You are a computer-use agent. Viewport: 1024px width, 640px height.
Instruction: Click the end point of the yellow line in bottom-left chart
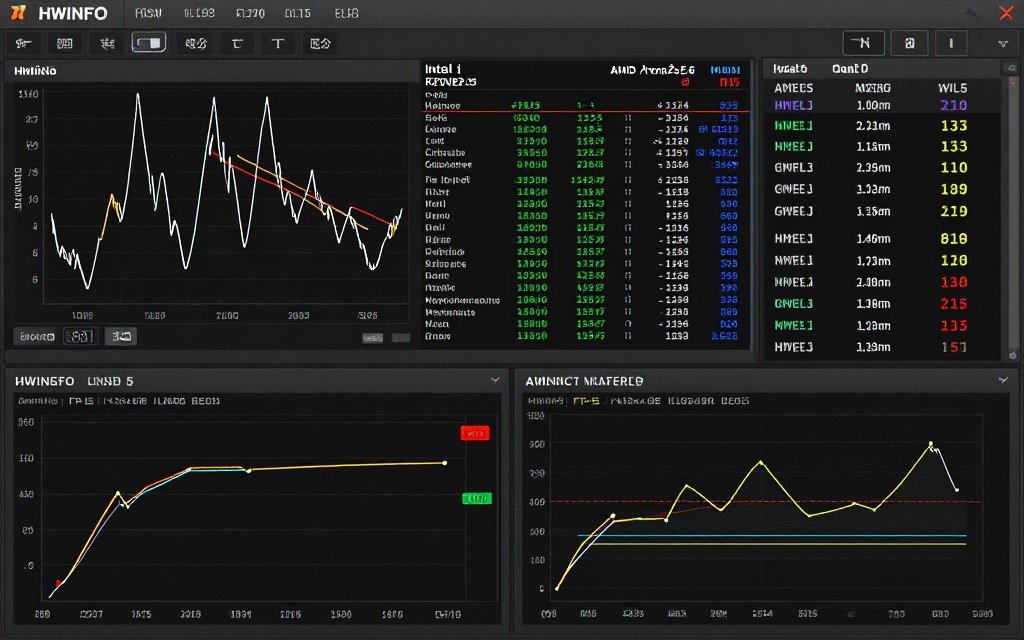coord(445,463)
